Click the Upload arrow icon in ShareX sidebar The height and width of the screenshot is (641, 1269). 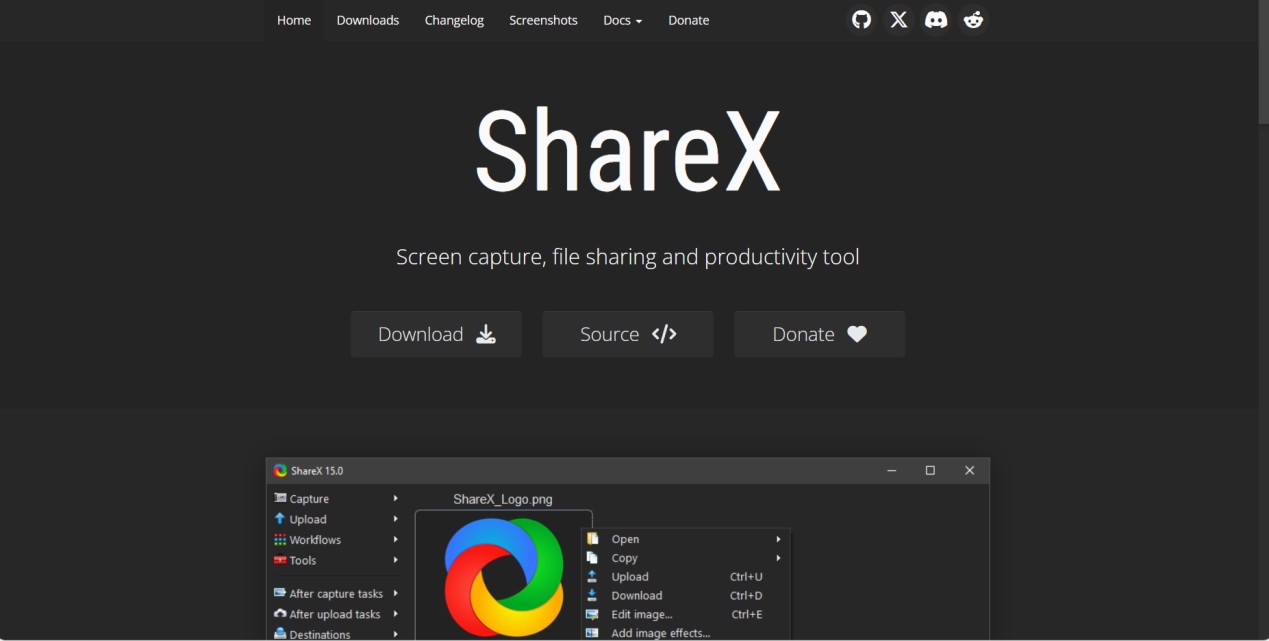pos(280,519)
